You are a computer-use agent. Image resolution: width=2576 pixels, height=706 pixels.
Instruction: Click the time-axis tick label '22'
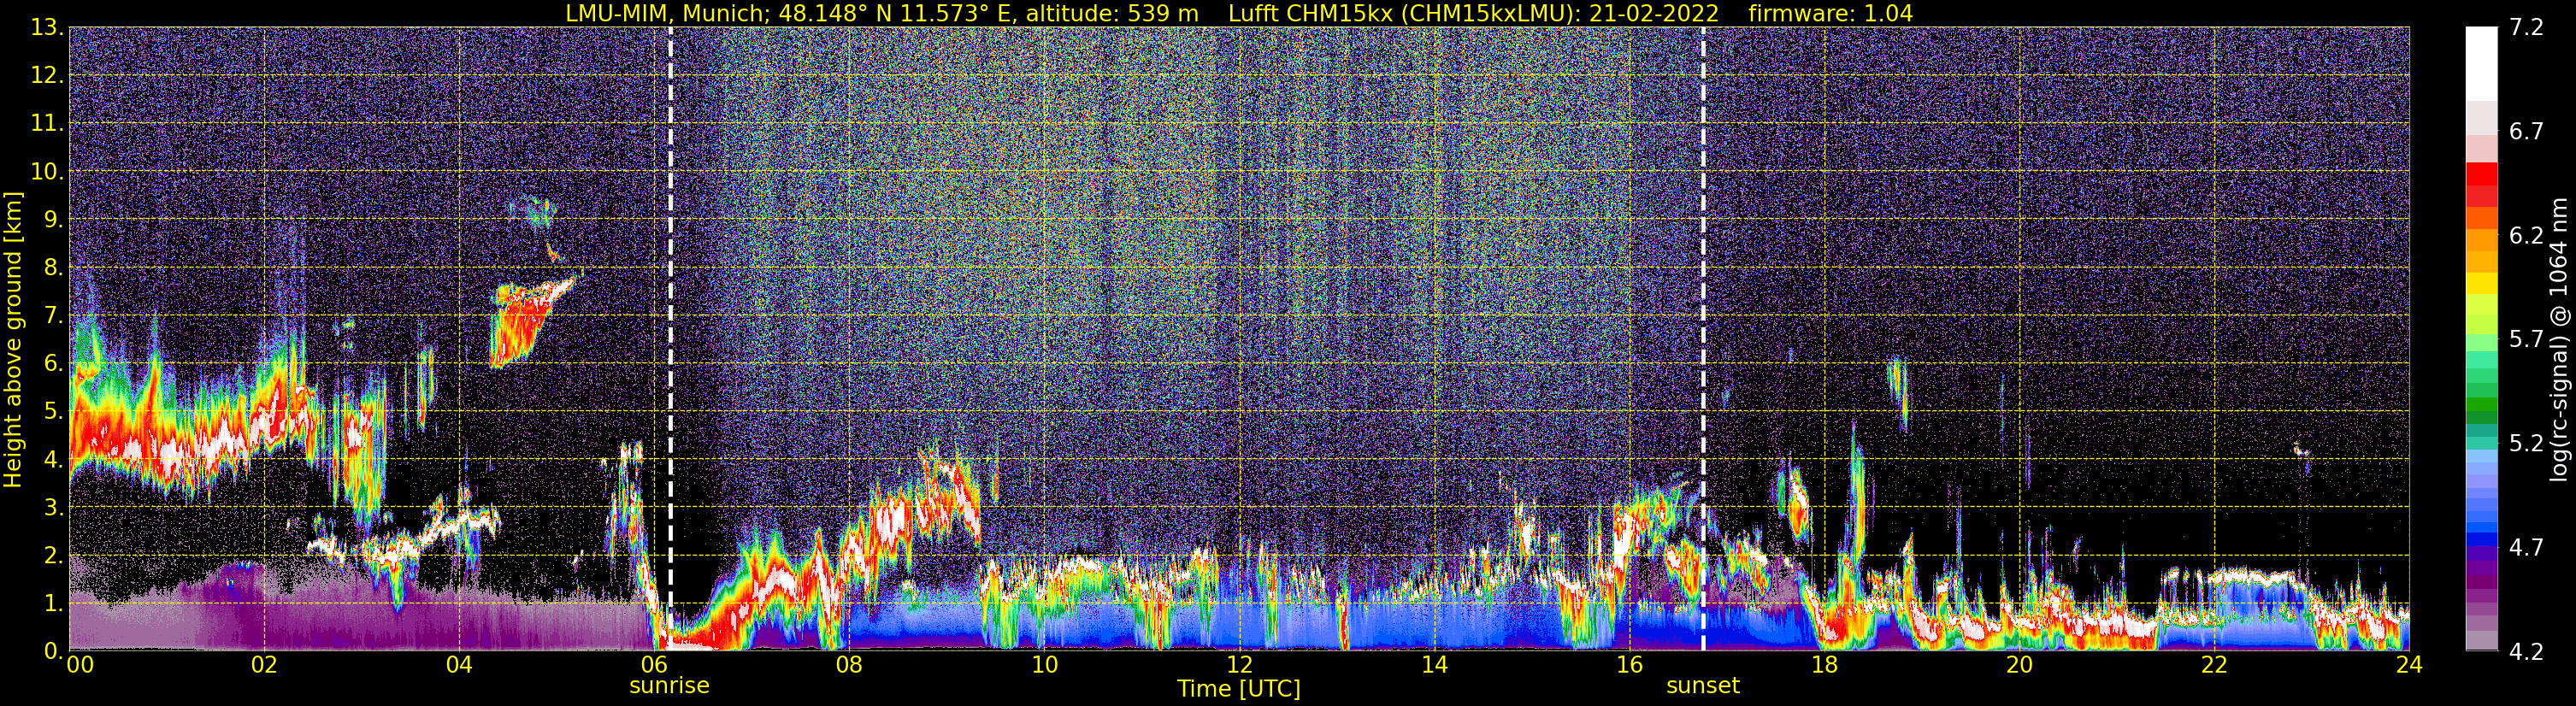coord(2214,666)
